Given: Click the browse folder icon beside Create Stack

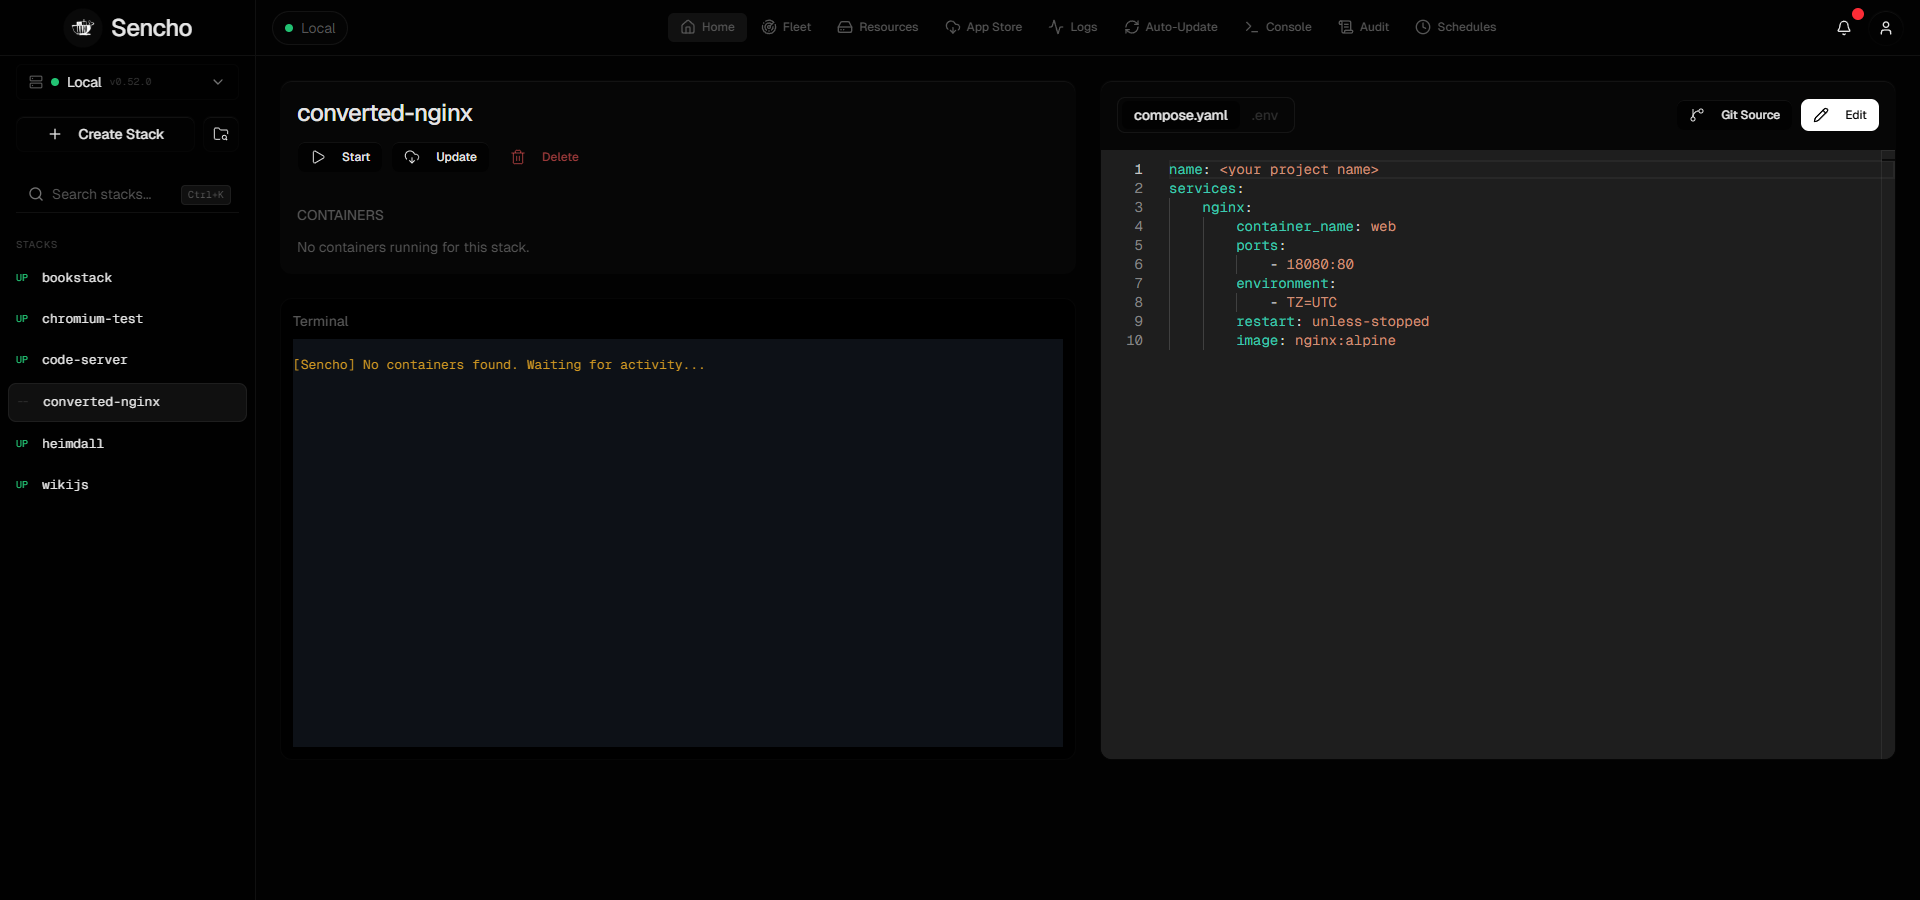Looking at the screenshot, I should point(221,134).
